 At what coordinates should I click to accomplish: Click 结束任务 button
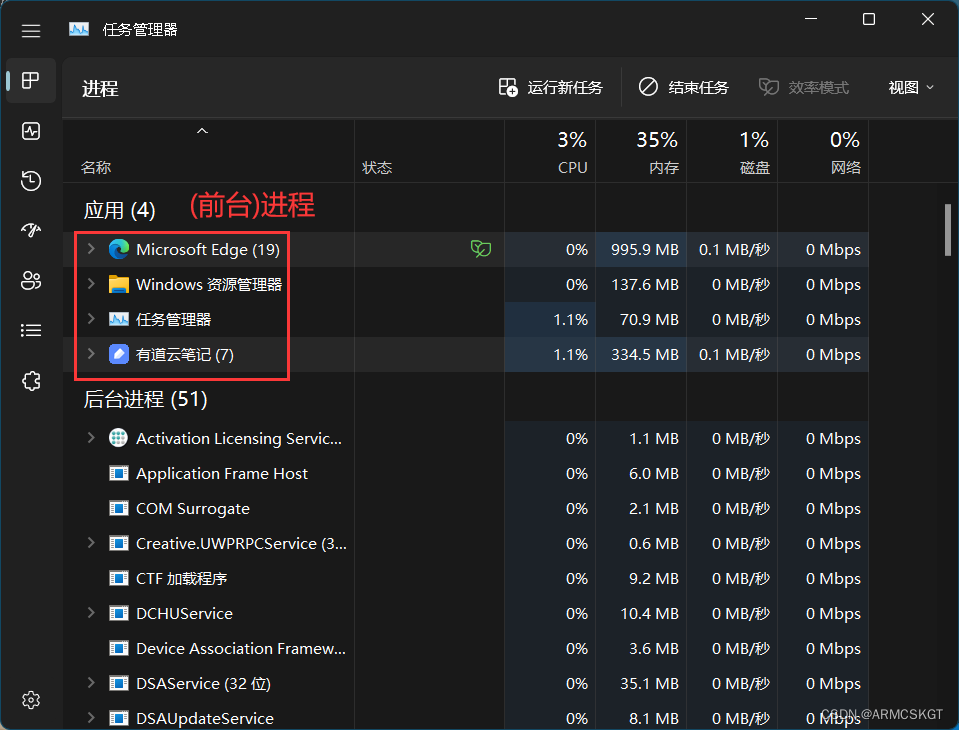pos(684,87)
